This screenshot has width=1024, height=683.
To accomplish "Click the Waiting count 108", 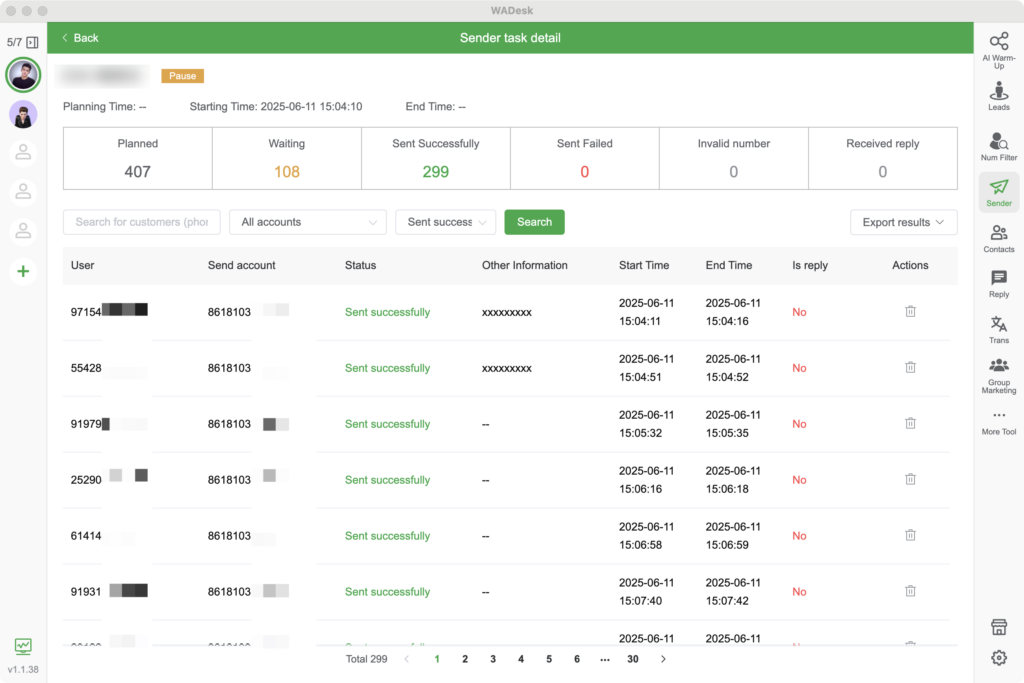I will coord(287,172).
